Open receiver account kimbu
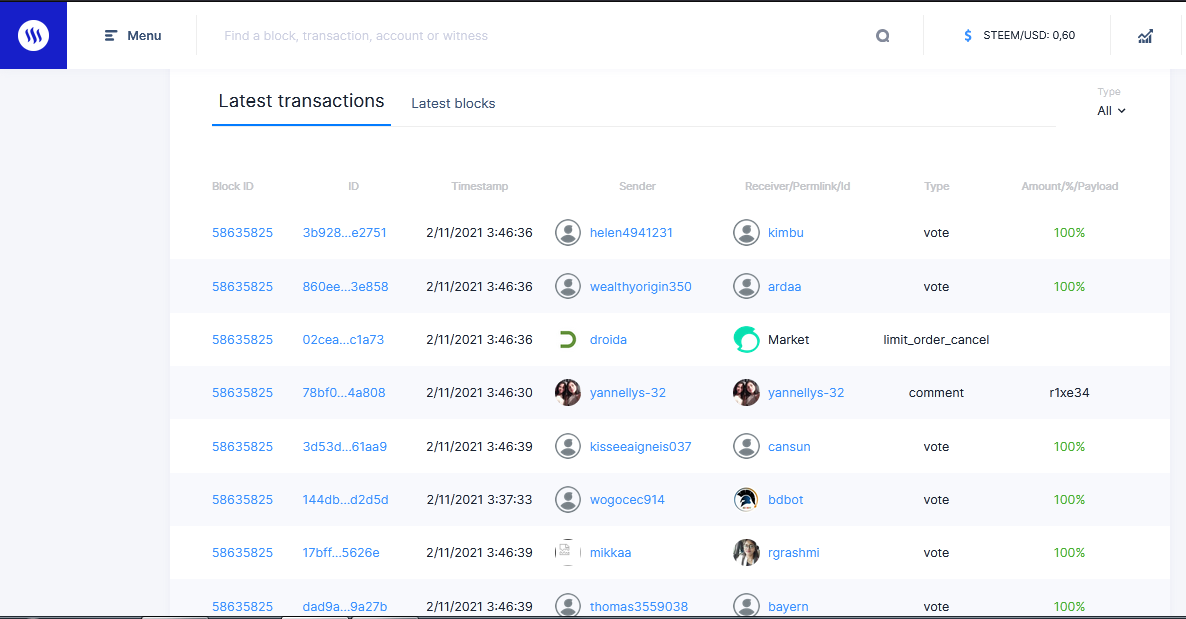Image resolution: width=1186 pixels, height=619 pixels. 785,233
